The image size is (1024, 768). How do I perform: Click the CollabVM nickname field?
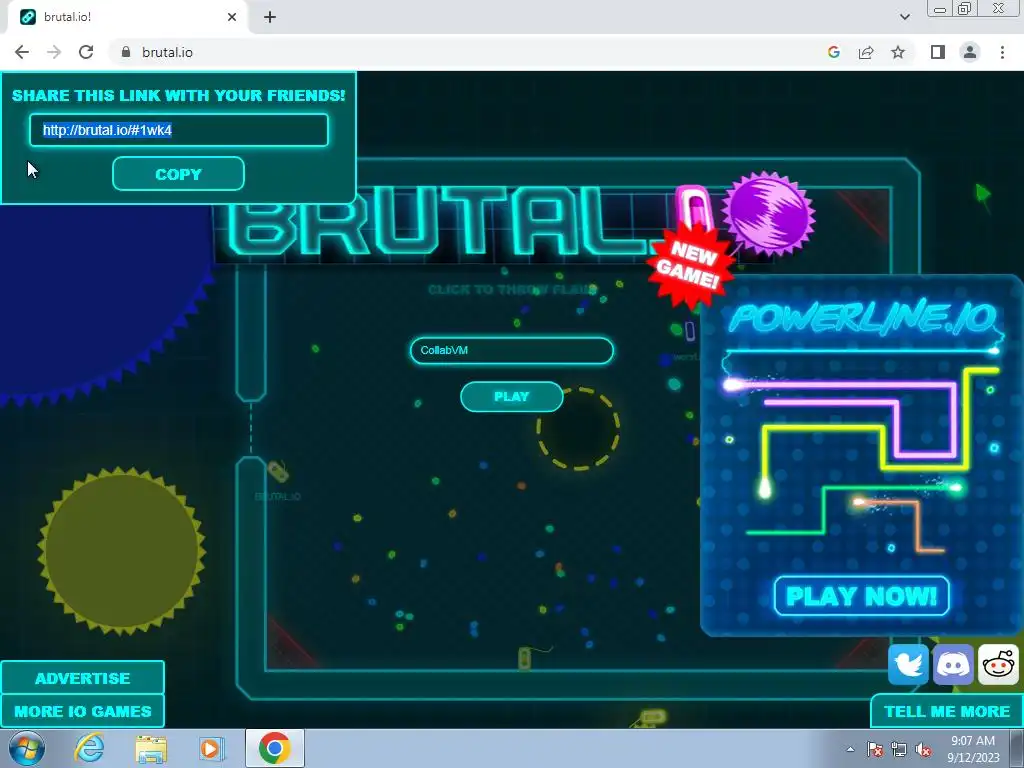click(511, 351)
